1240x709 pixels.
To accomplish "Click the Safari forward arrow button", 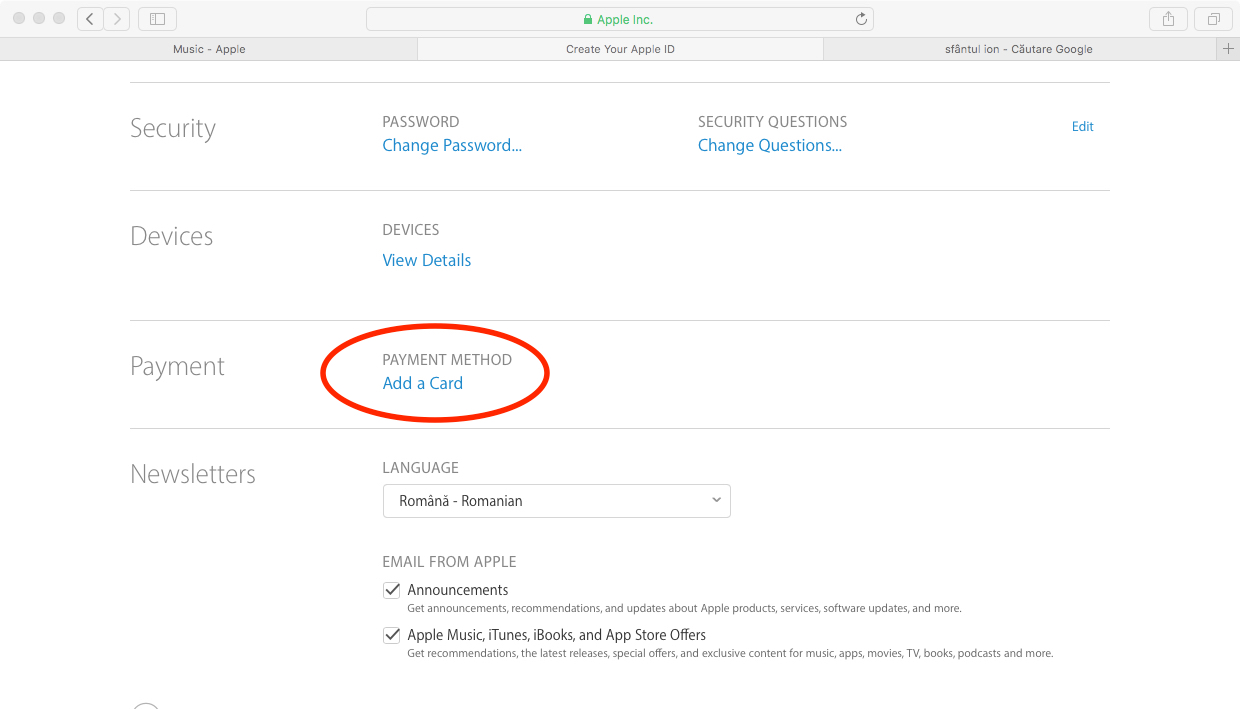I will (117, 19).
